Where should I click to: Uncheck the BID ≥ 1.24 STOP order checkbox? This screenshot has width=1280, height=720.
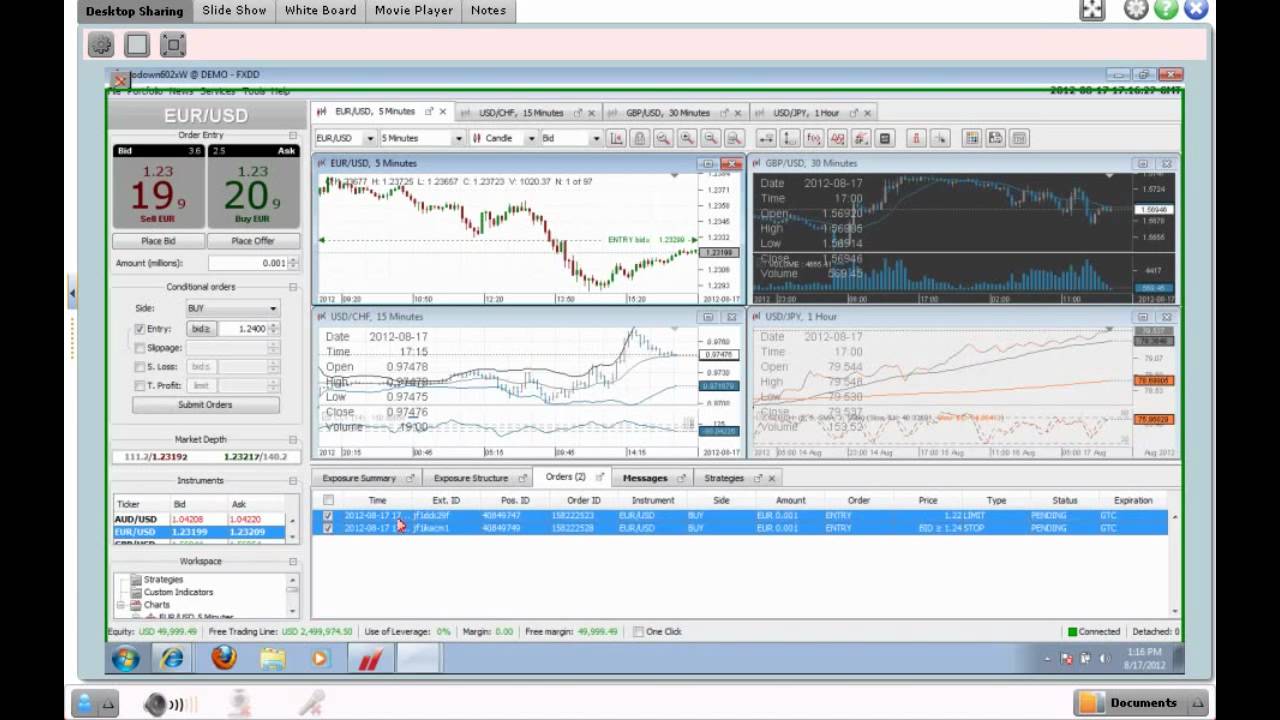(328, 528)
